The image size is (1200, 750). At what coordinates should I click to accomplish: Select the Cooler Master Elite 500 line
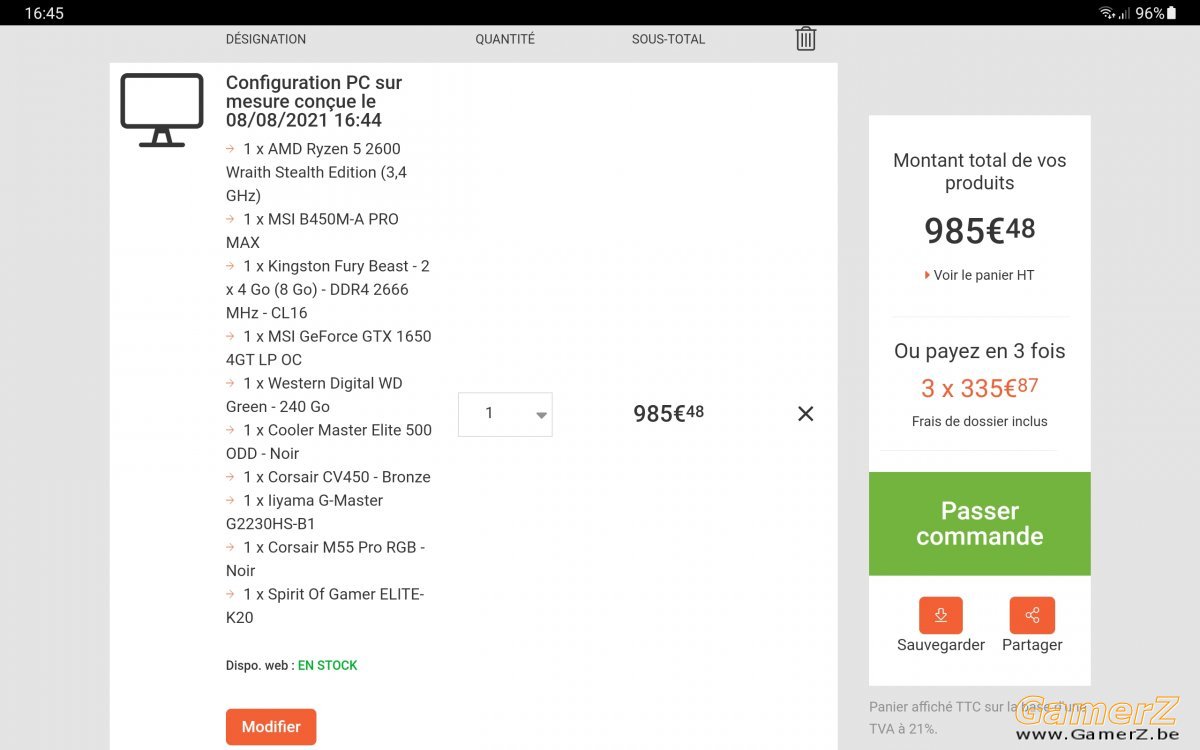click(328, 441)
